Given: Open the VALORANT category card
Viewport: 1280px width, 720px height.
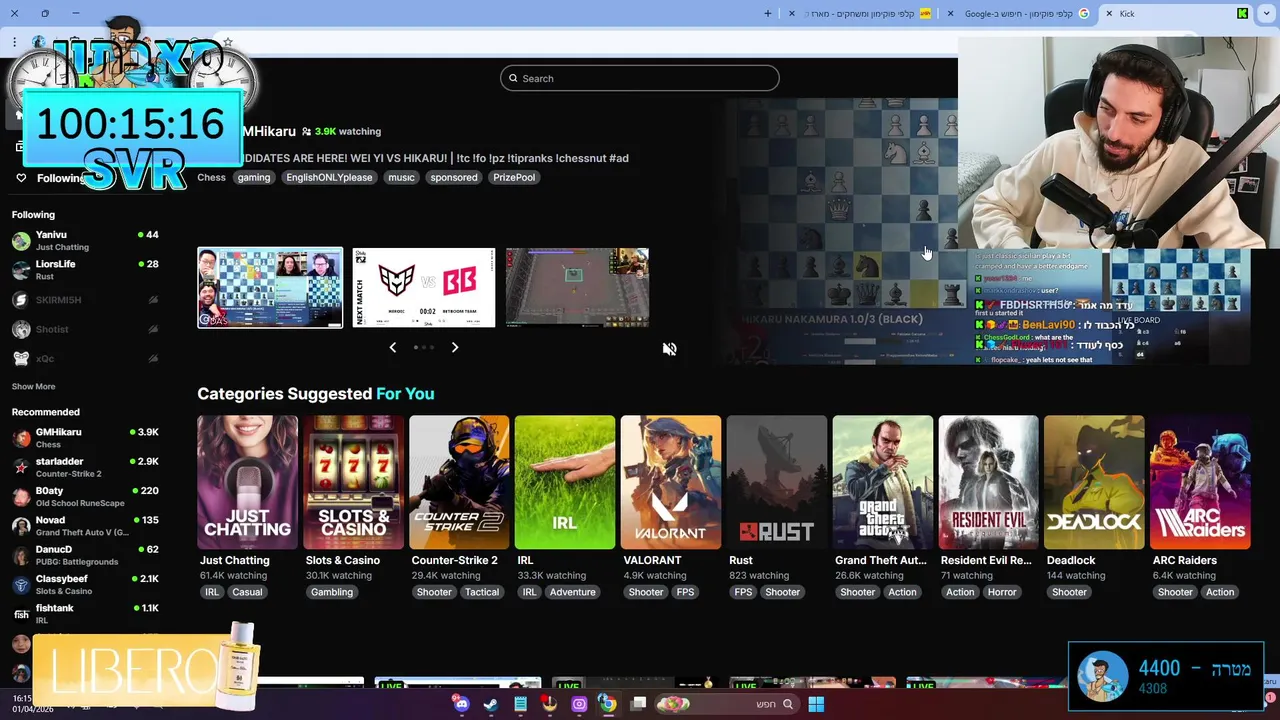Looking at the screenshot, I should [x=671, y=482].
